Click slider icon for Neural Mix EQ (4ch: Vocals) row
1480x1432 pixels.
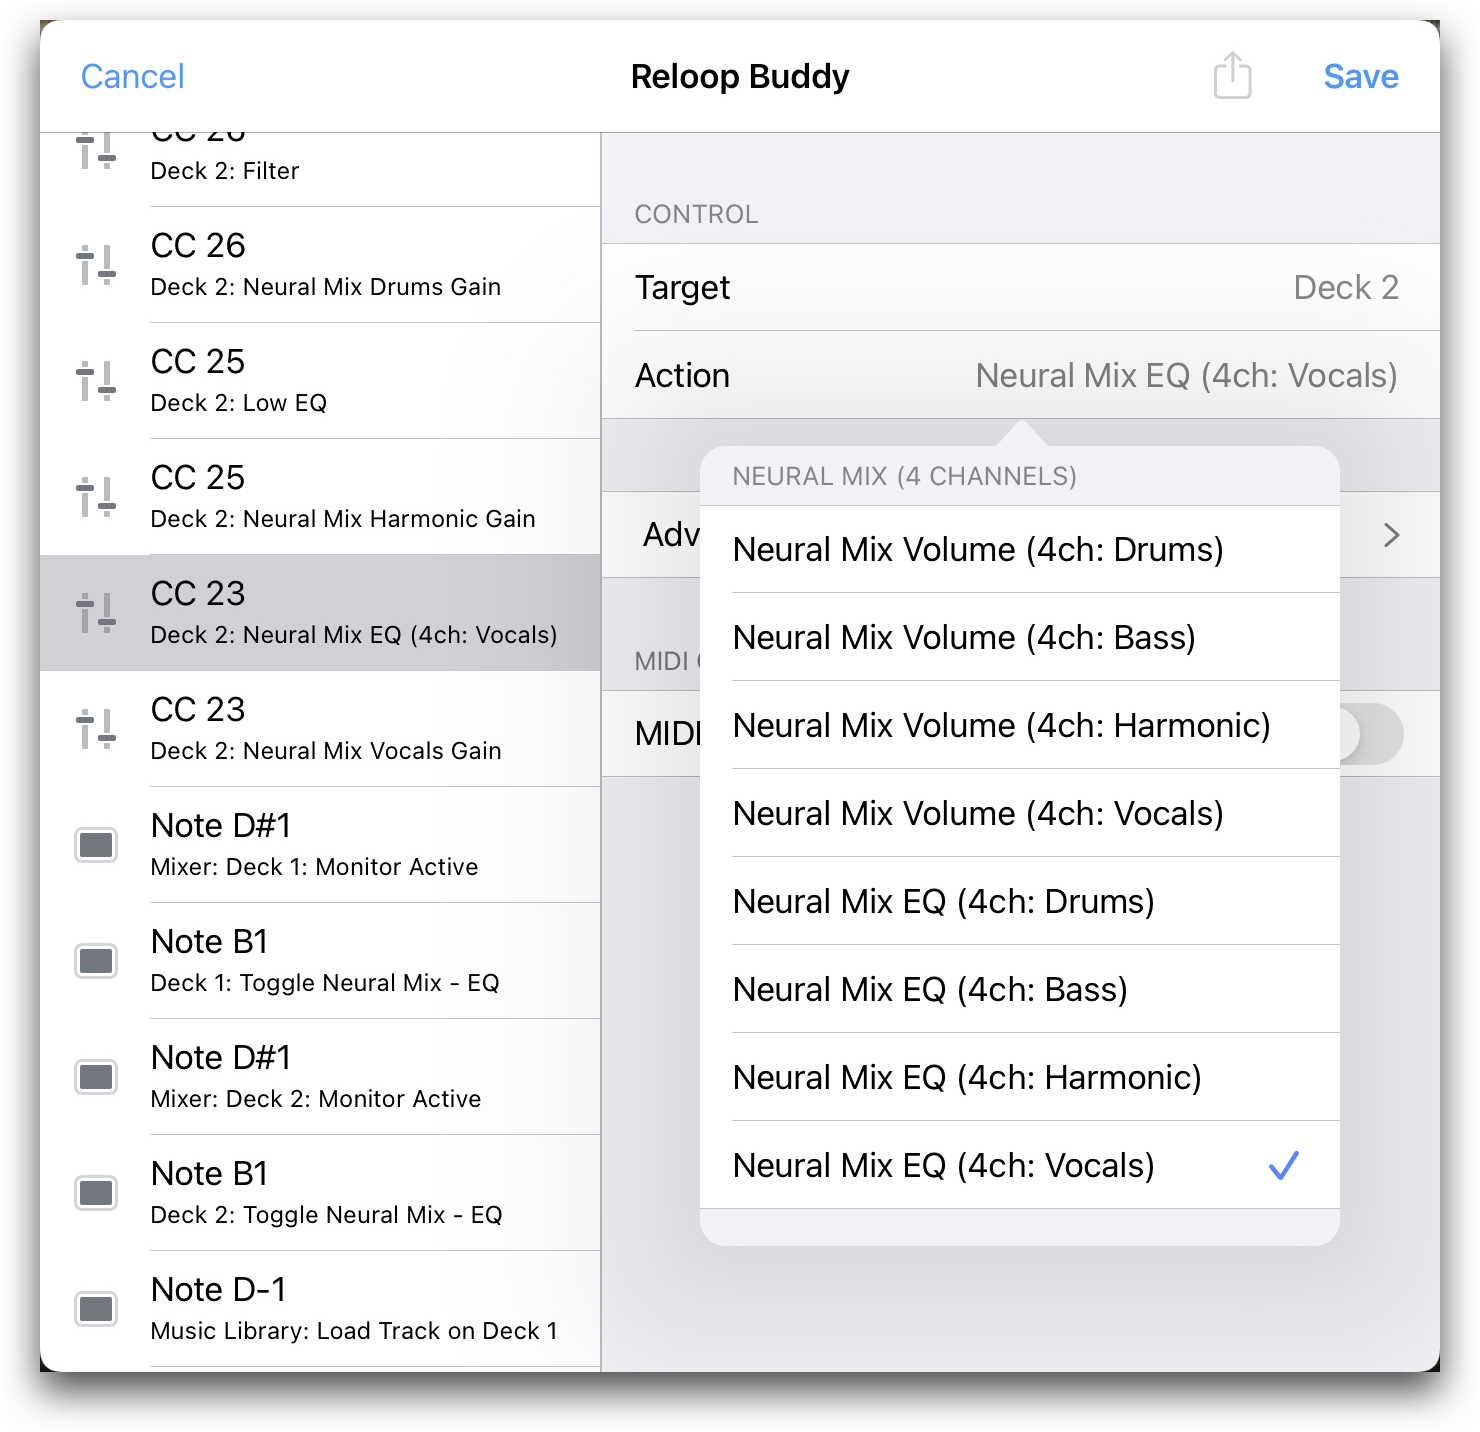96,614
